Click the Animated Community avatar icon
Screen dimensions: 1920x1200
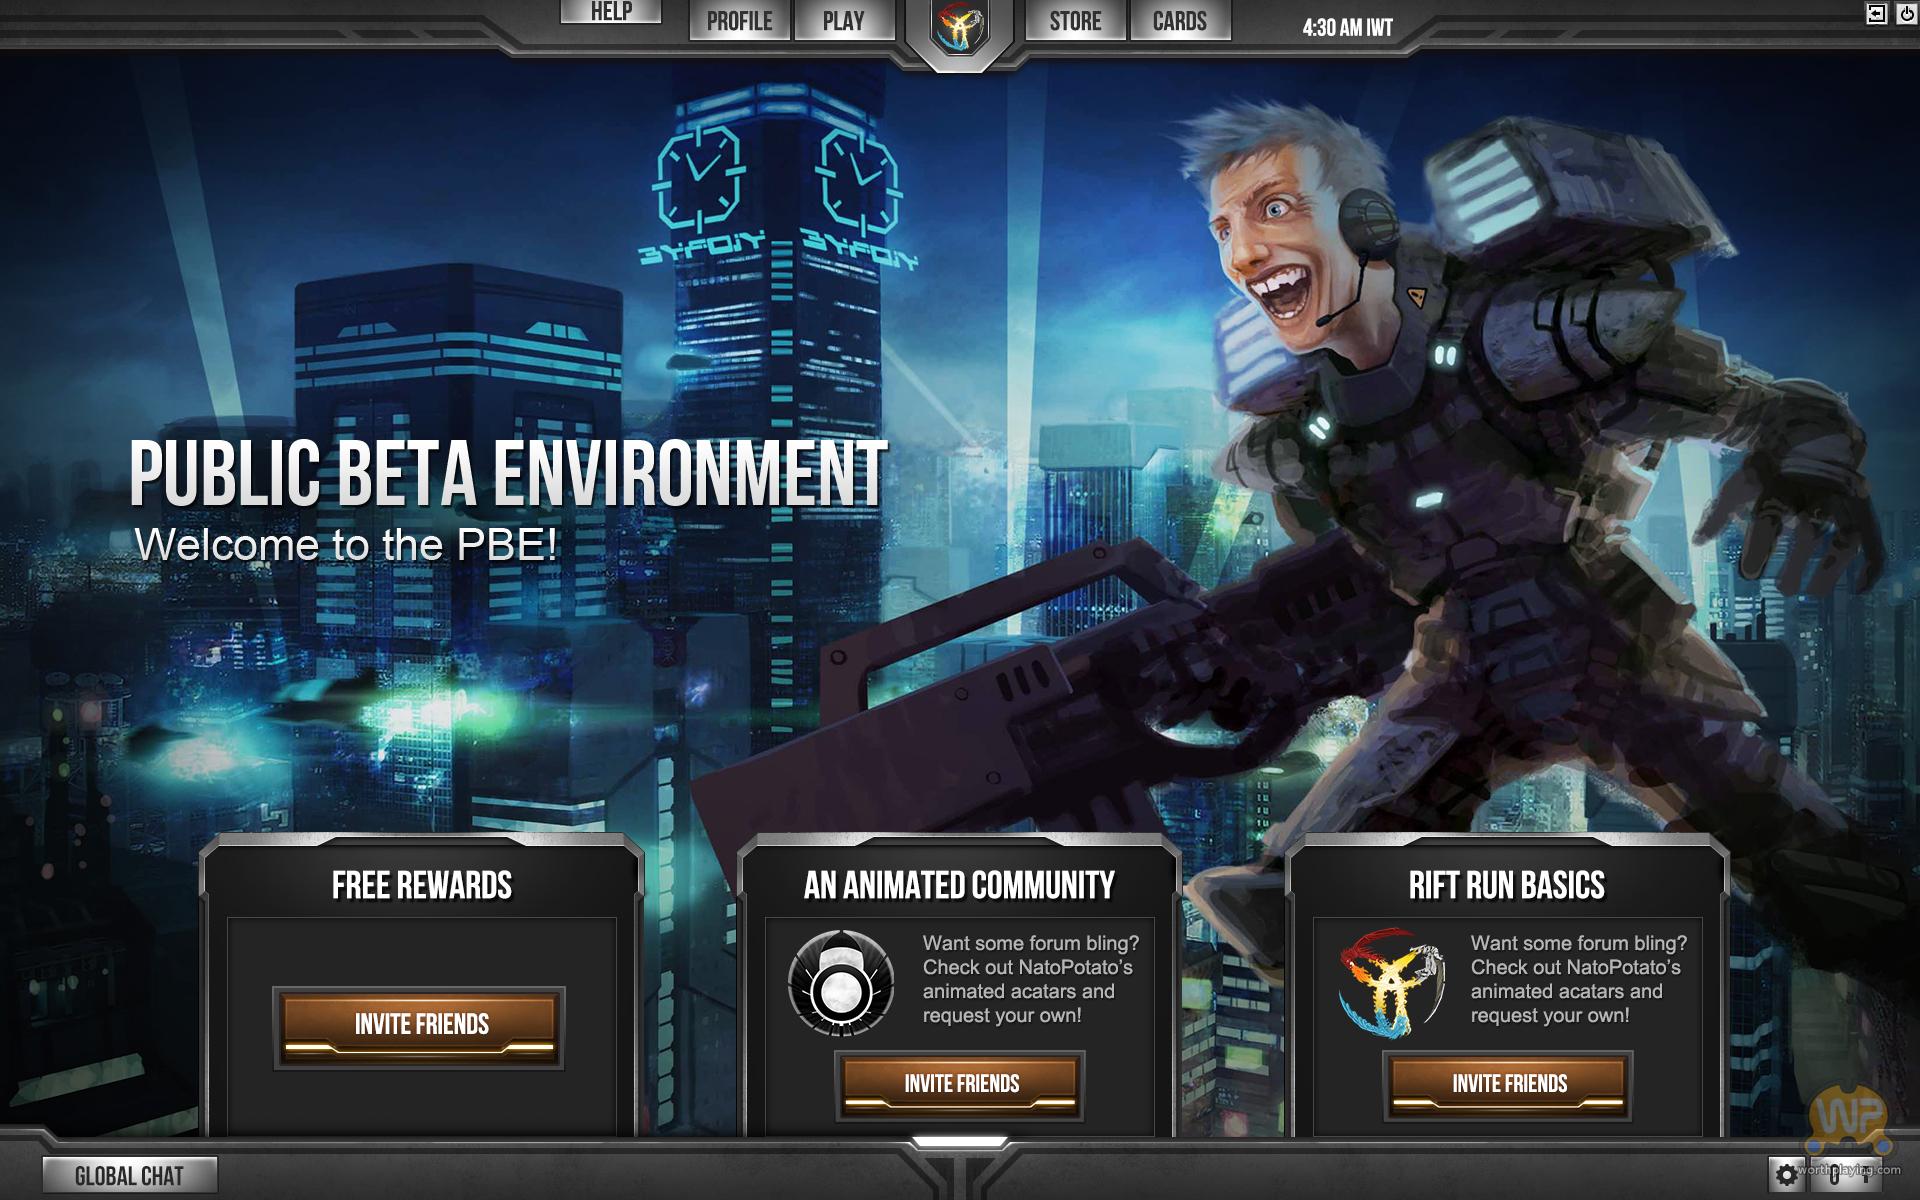pyautogui.click(x=840, y=983)
